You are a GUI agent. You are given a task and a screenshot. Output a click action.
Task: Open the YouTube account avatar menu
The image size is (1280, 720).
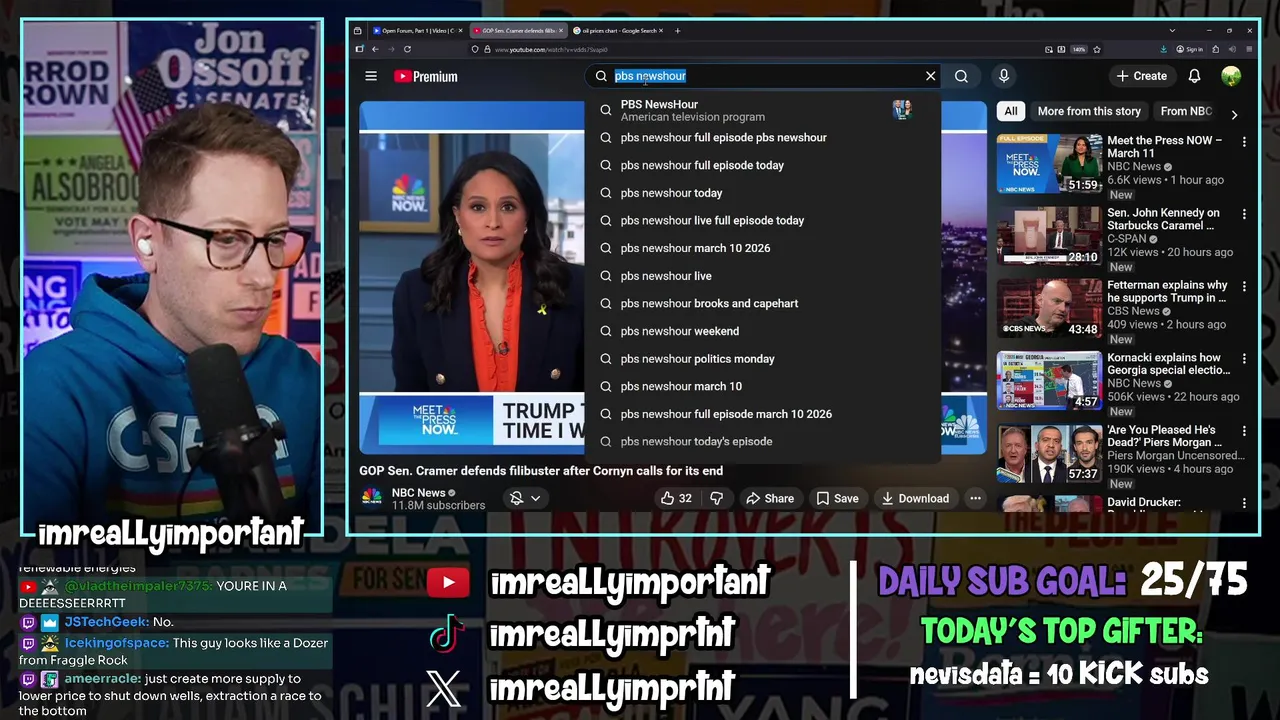(x=1231, y=76)
